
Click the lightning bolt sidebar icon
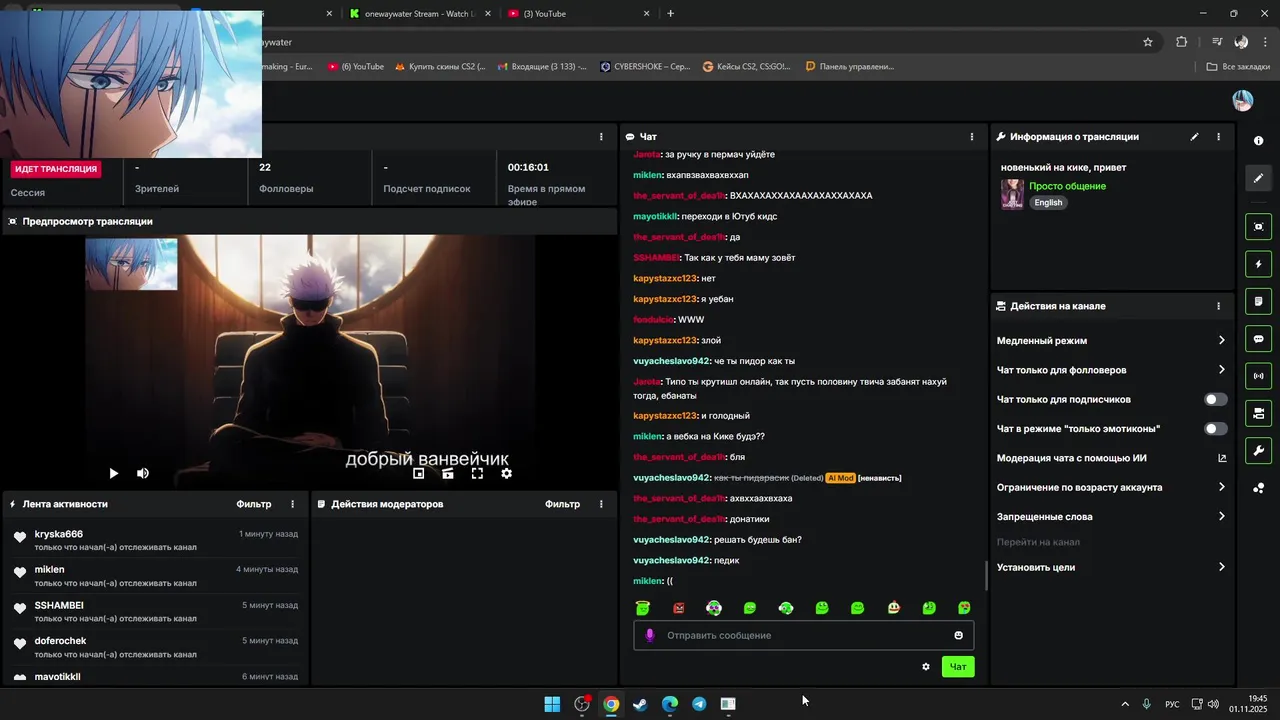pos(1258,264)
